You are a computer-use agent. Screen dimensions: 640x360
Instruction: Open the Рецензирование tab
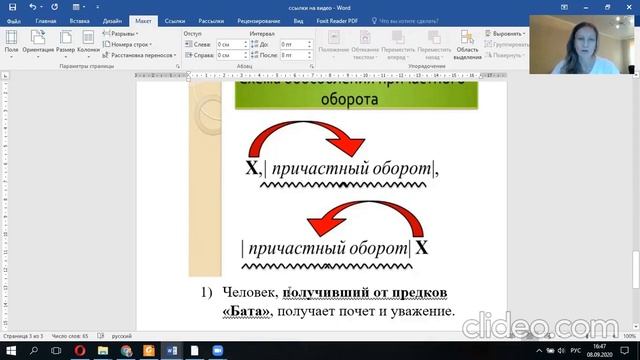click(x=258, y=21)
